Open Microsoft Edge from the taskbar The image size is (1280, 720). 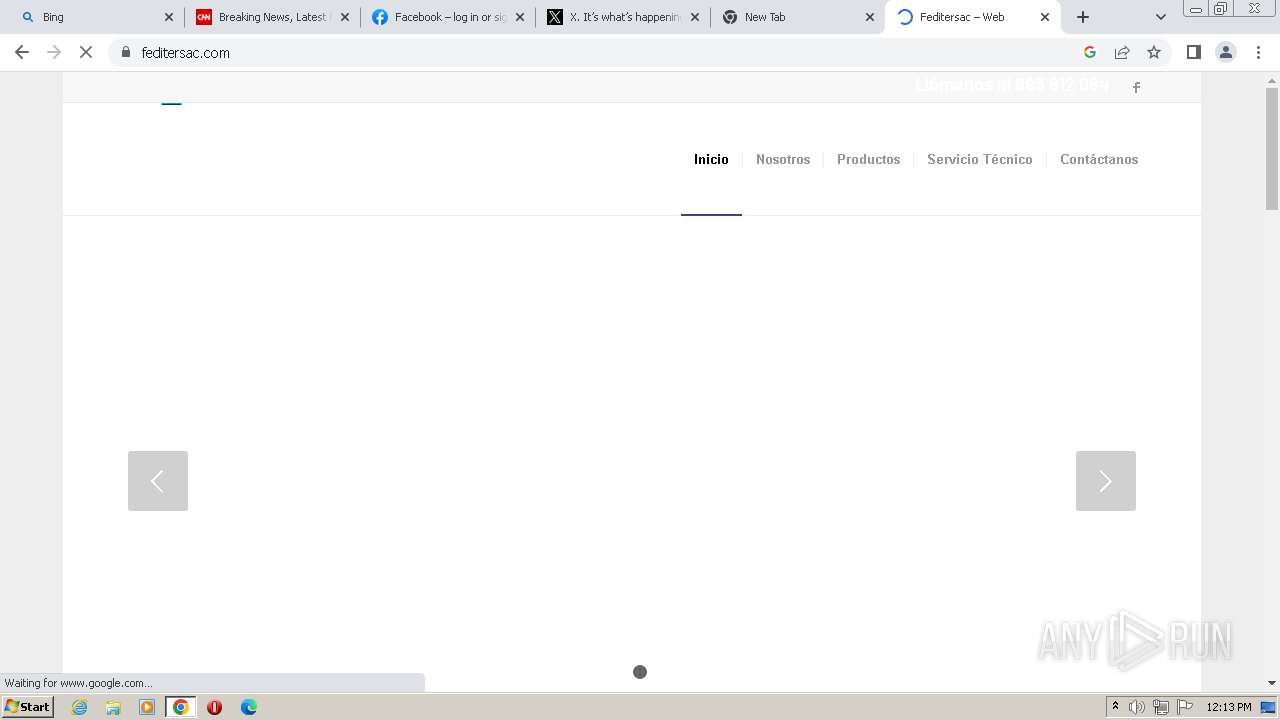tap(249, 707)
